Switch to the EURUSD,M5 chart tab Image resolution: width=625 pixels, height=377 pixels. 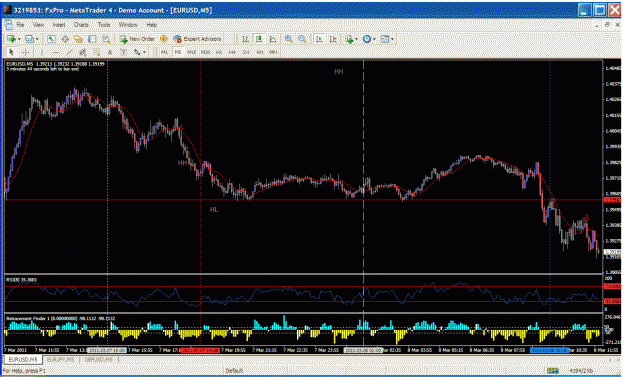(x=23, y=359)
